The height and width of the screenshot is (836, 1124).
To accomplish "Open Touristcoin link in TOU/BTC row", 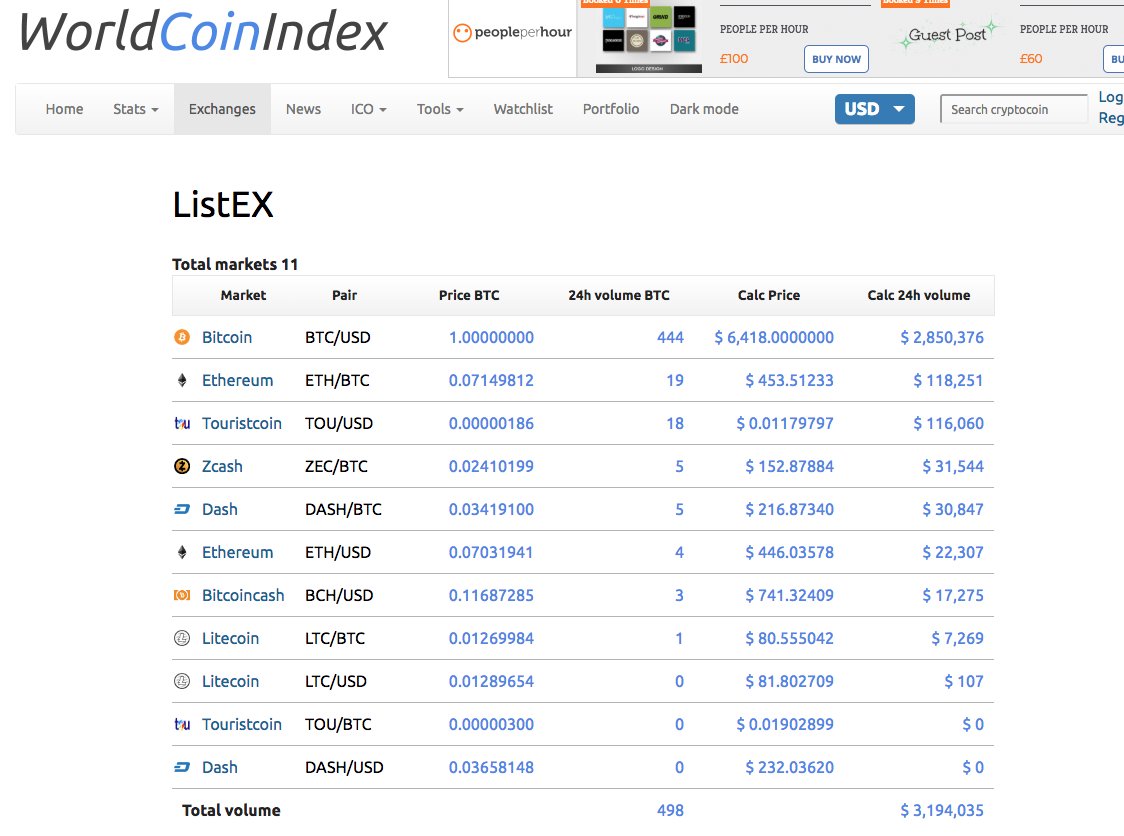I will (x=242, y=724).
